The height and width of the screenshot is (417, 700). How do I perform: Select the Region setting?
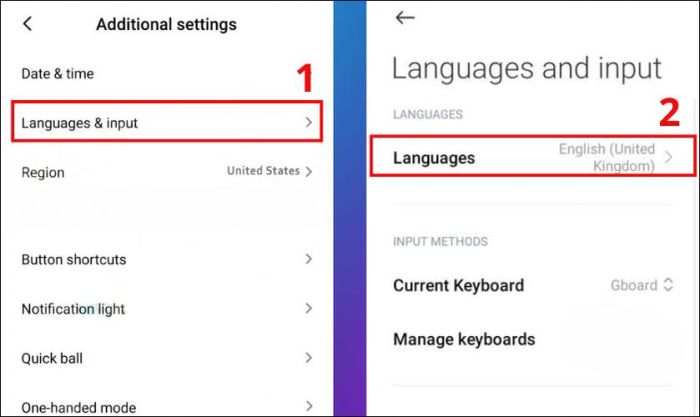tap(166, 172)
